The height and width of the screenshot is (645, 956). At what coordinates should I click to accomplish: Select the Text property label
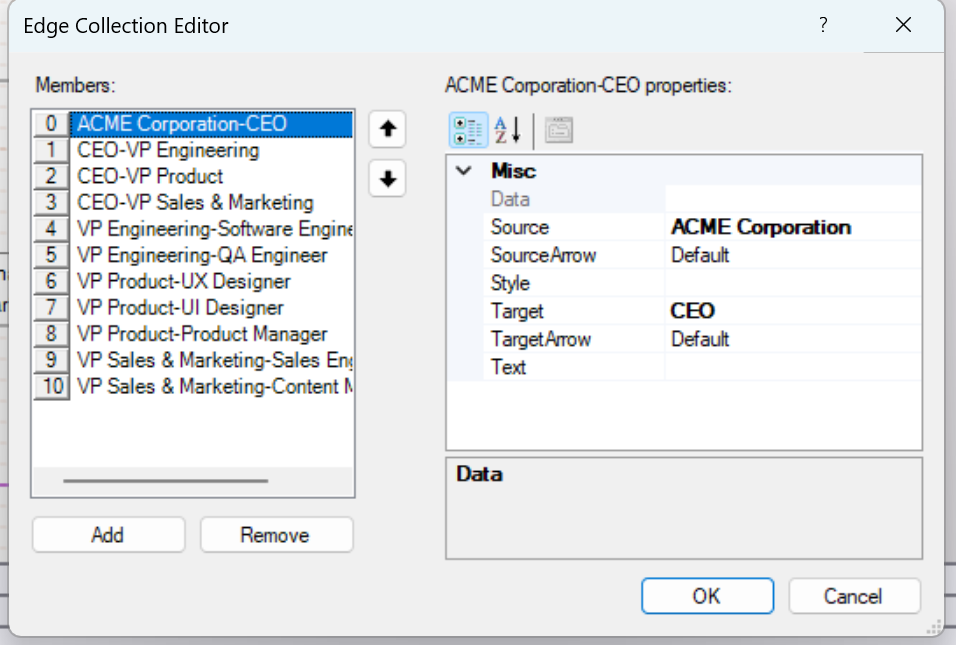(508, 367)
